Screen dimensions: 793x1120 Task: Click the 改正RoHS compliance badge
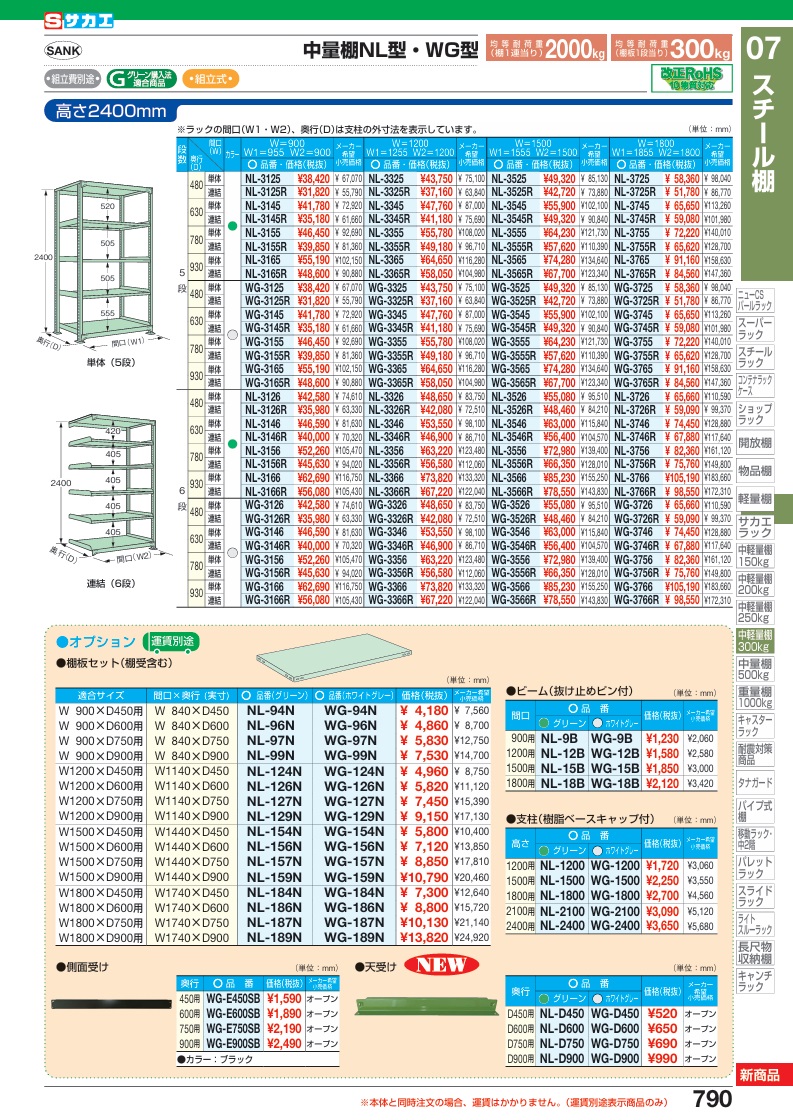click(692, 78)
